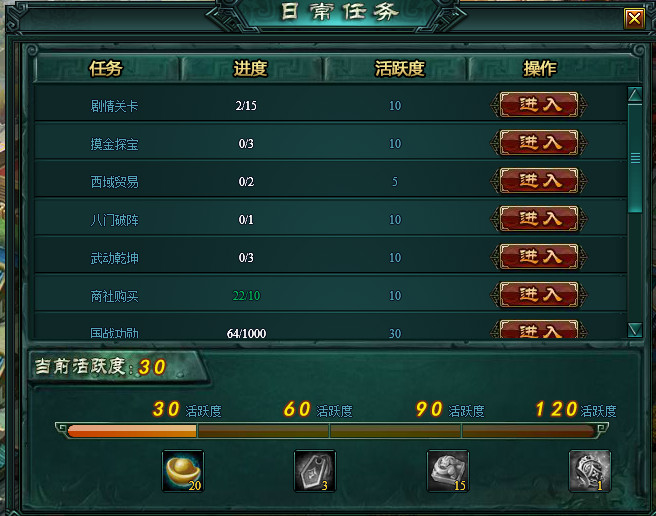Enter the 国战功勋 task
The height and width of the screenshot is (516, 656).
pos(539,329)
